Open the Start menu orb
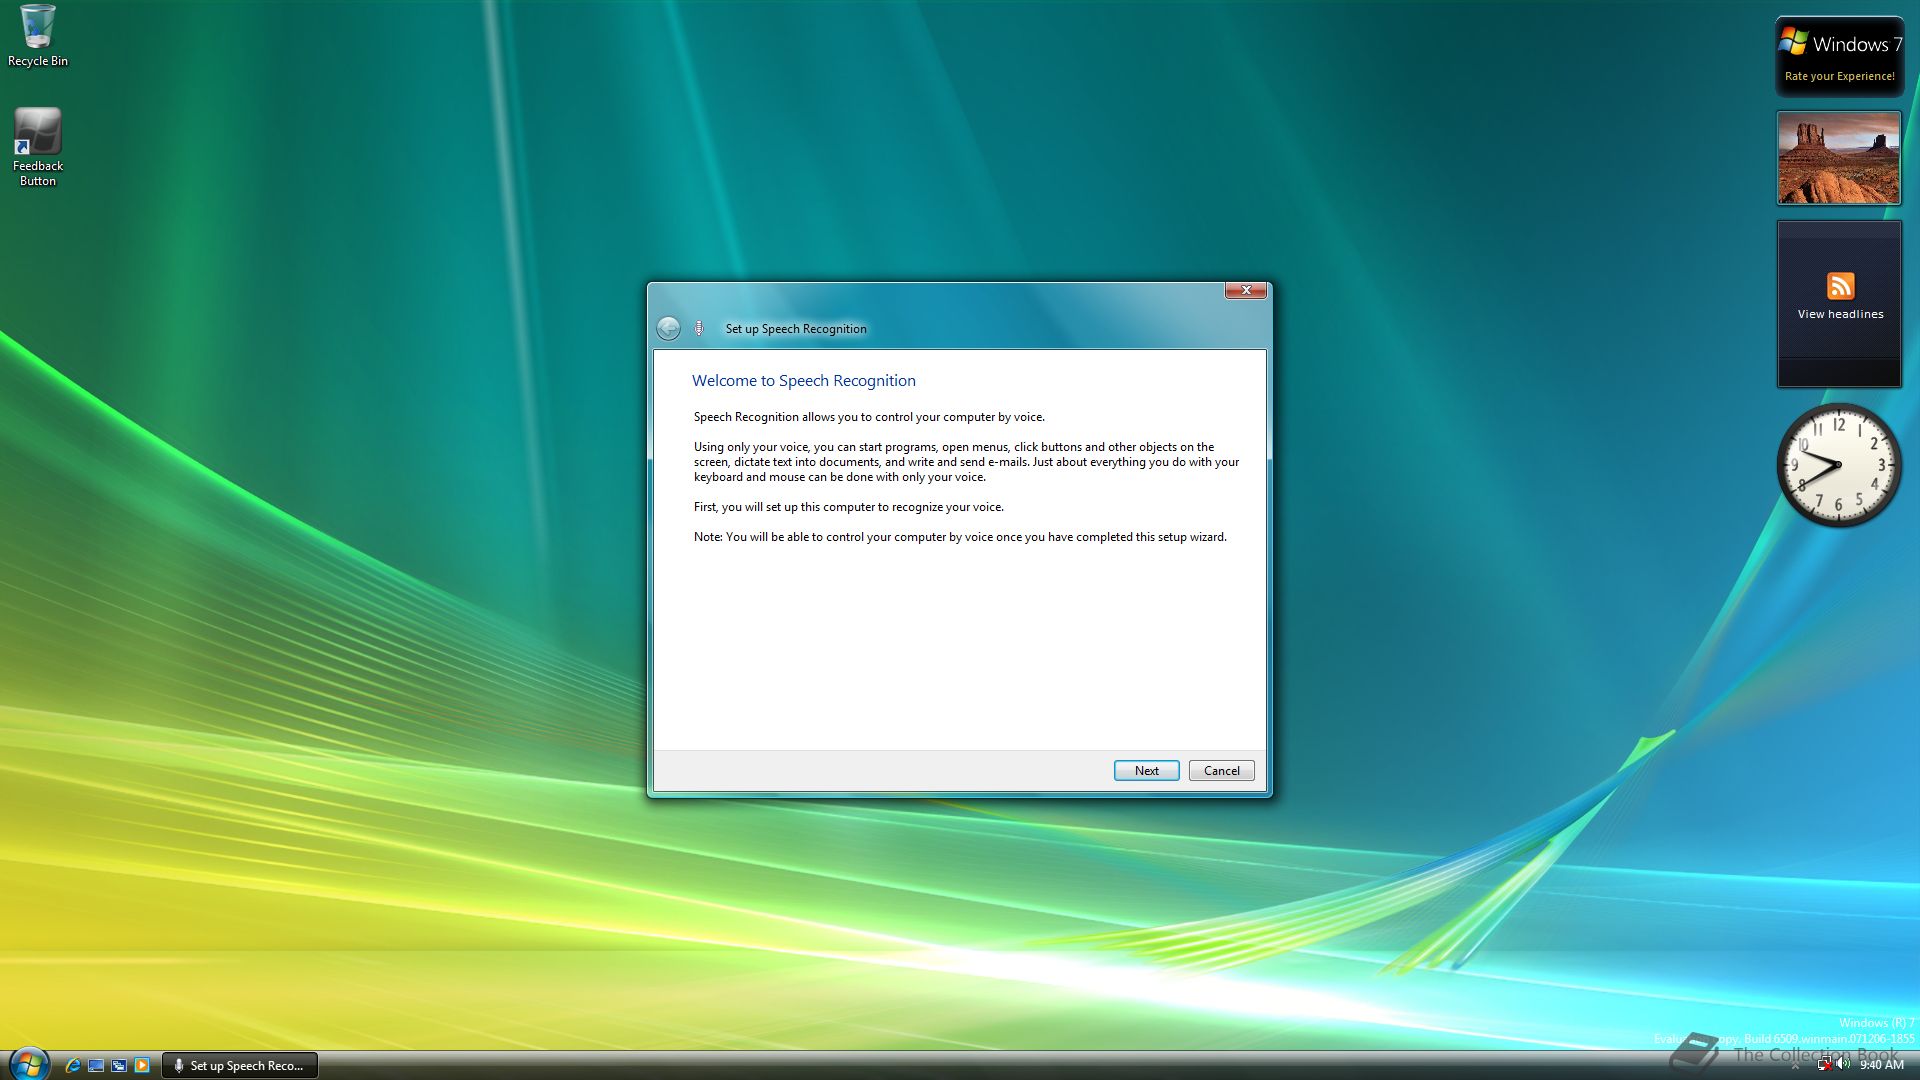The width and height of the screenshot is (1920, 1080). click(x=28, y=1064)
